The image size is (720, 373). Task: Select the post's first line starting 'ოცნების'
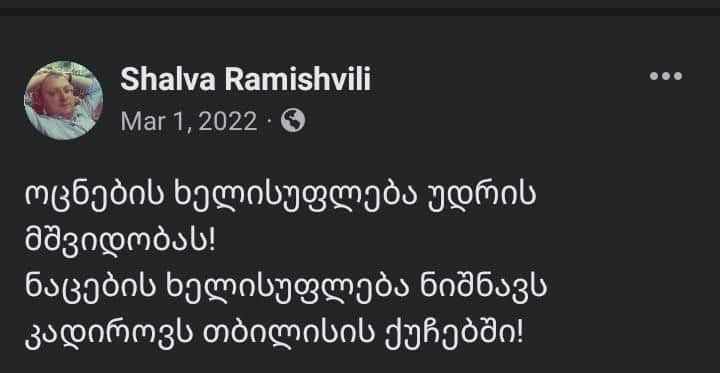[x=280, y=197]
